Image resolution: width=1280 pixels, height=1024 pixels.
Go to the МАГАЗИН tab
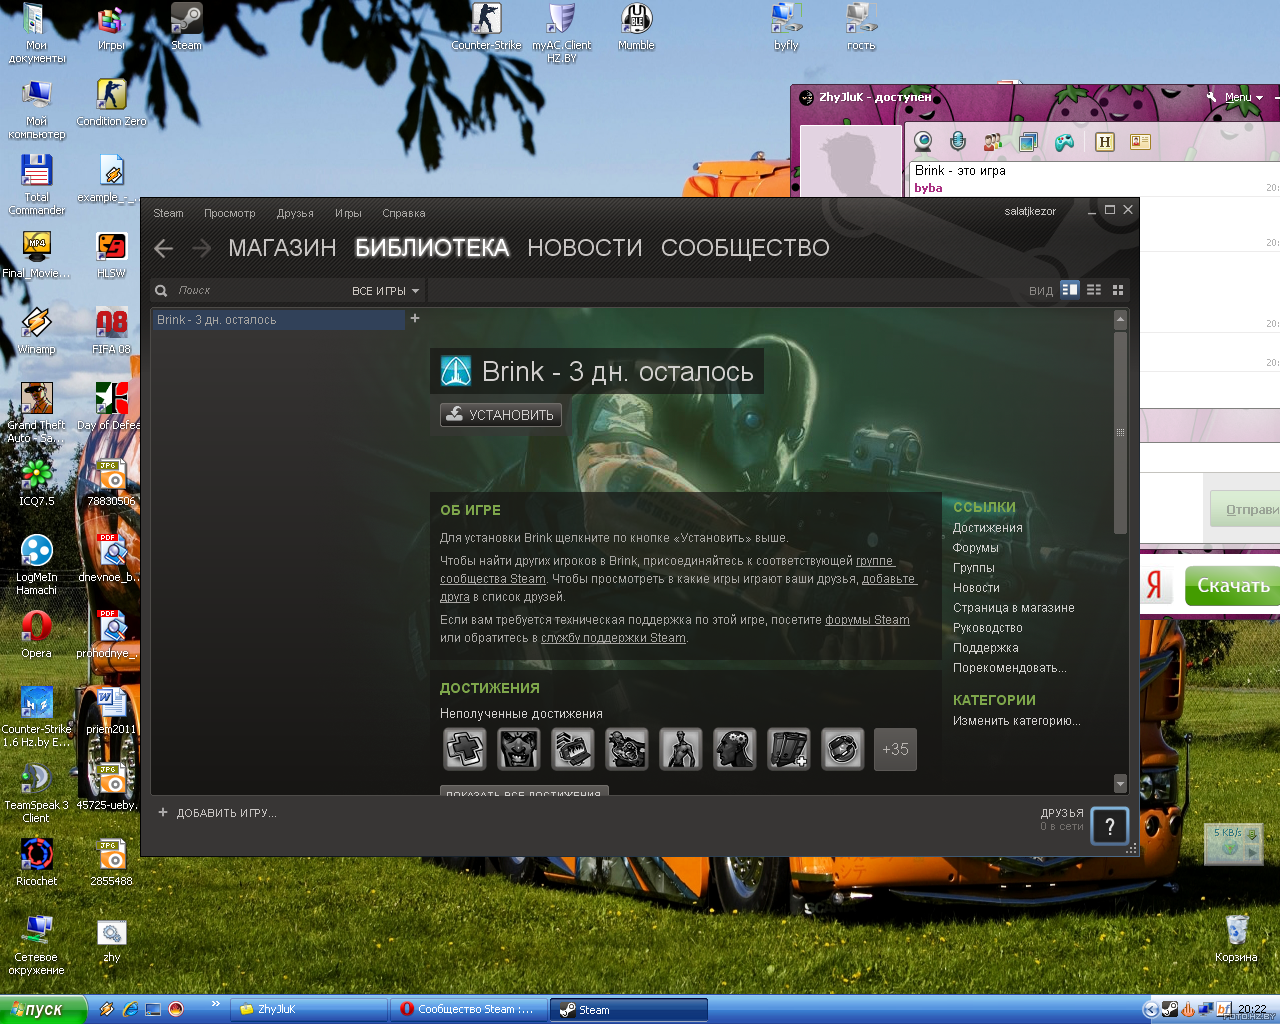(x=282, y=248)
